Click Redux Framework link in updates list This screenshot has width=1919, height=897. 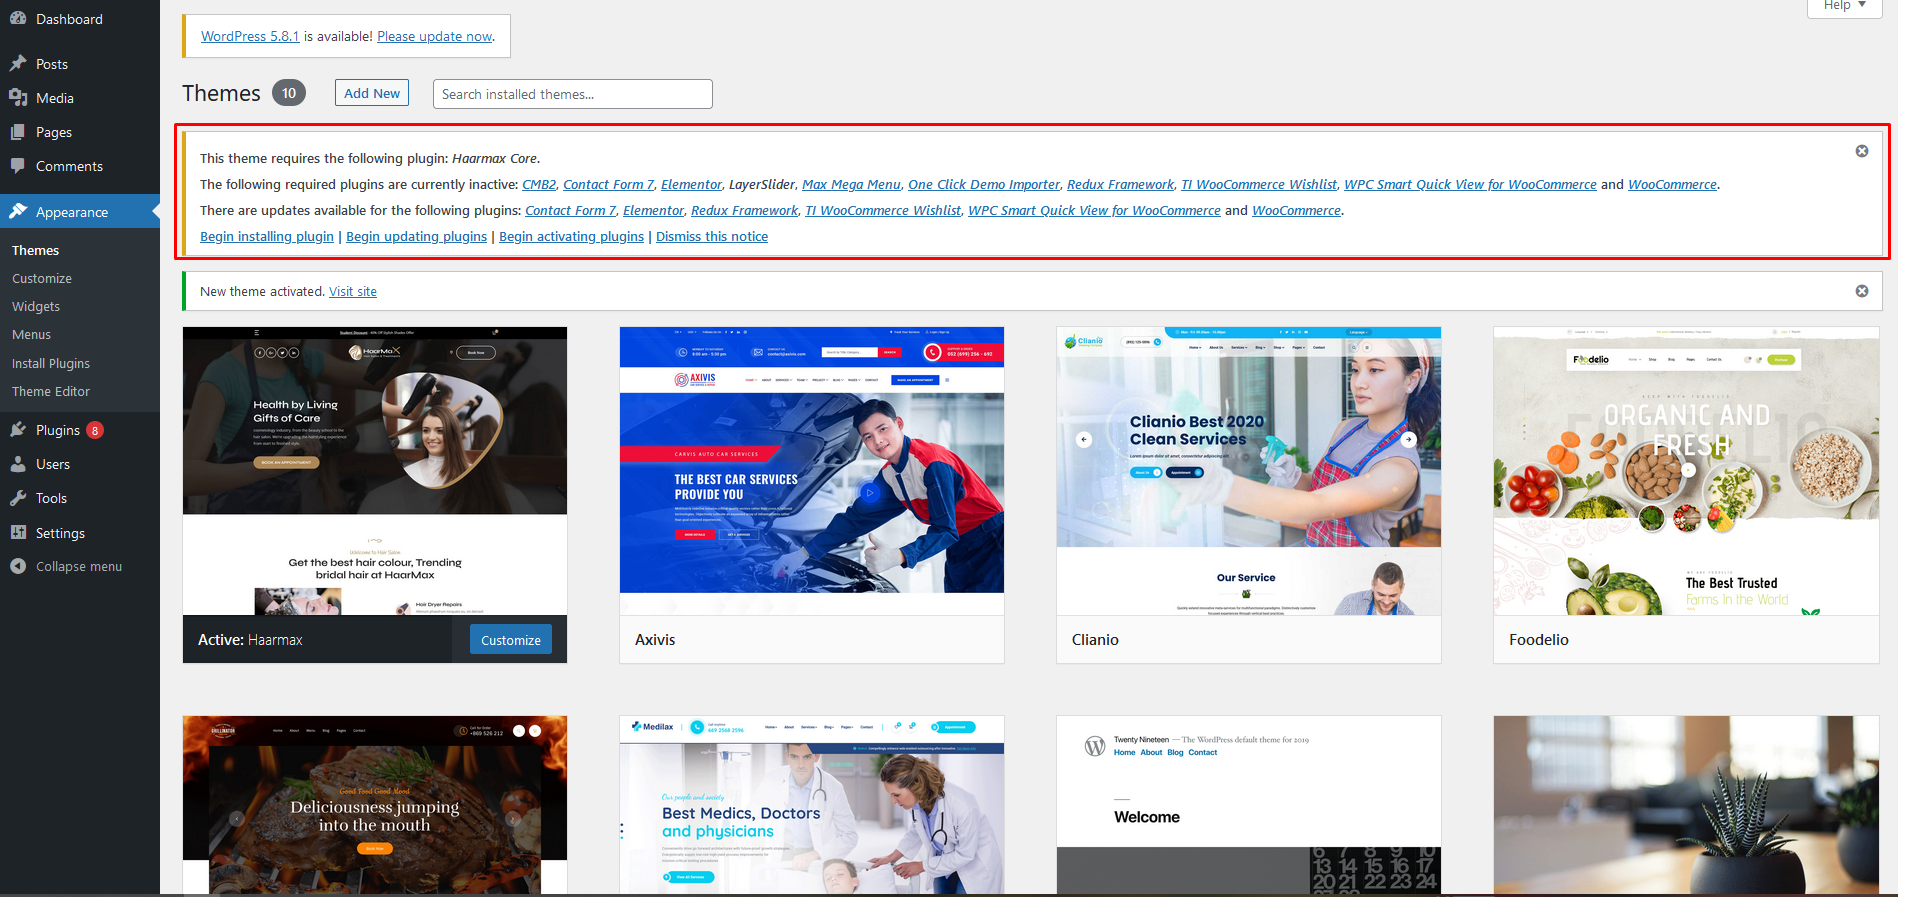(x=745, y=210)
